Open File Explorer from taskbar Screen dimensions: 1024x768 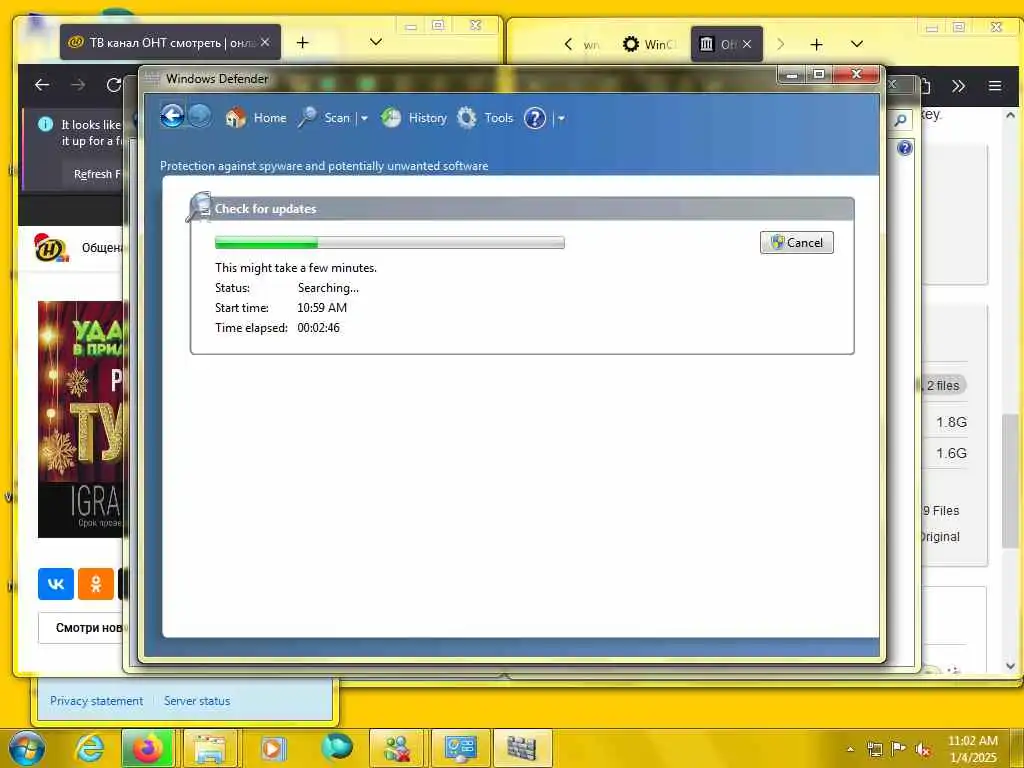pos(210,748)
